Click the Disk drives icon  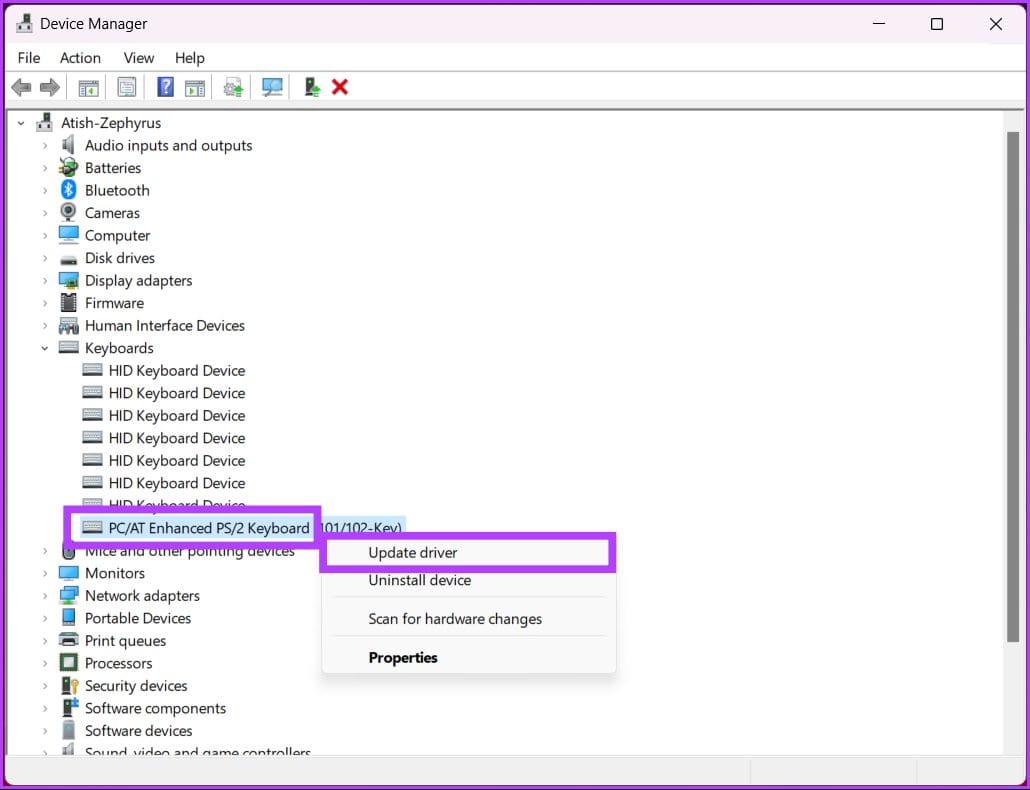tap(68, 259)
